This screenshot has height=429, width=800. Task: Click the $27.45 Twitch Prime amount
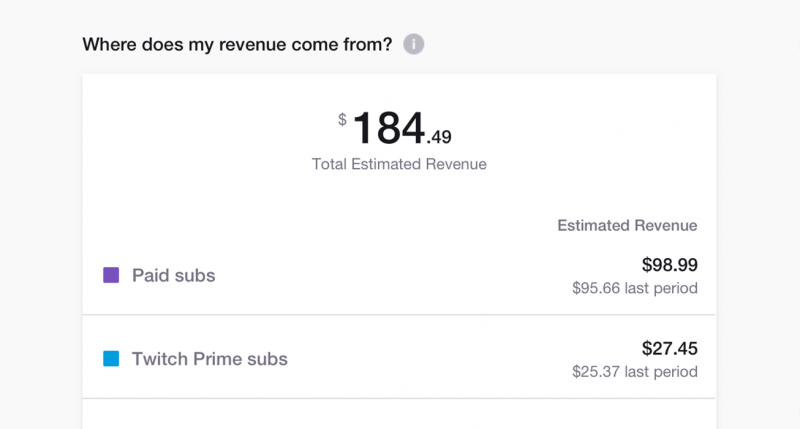point(669,349)
